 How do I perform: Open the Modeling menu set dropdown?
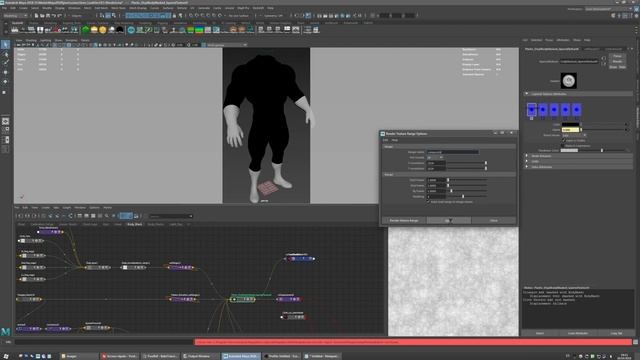15,16
